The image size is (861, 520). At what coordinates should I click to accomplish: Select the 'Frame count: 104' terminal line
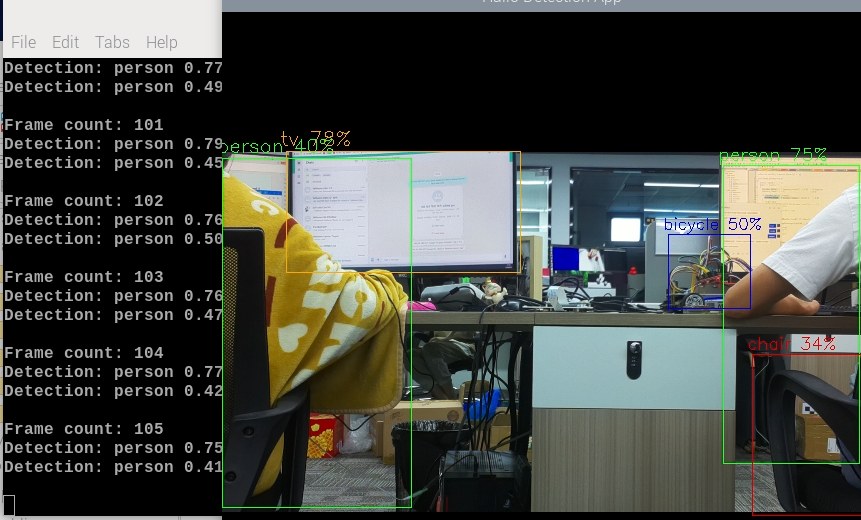[x=83, y=353]
